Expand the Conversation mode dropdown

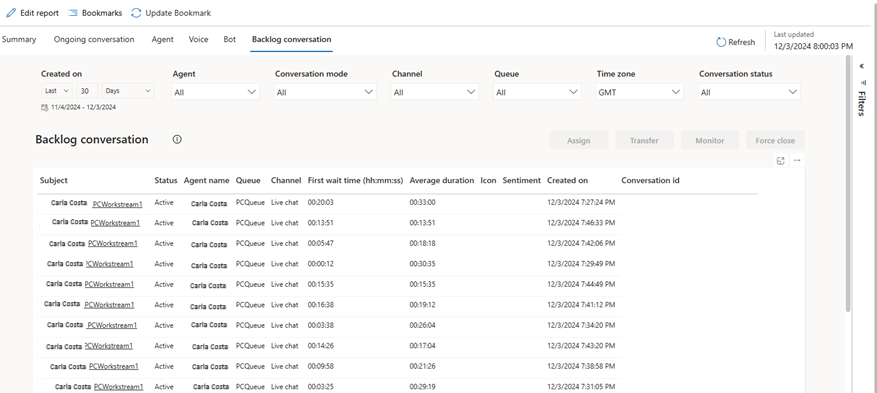tap(325, 92)
